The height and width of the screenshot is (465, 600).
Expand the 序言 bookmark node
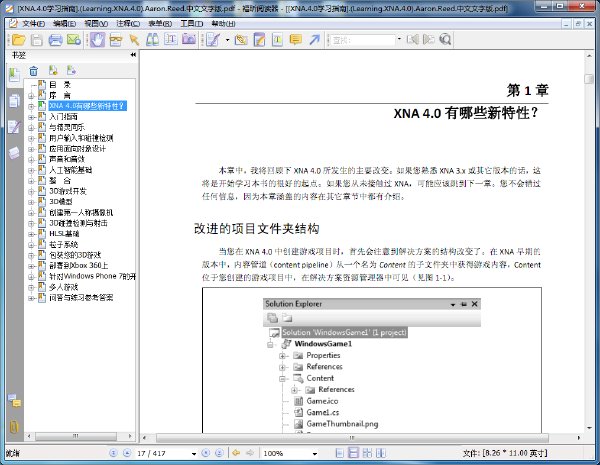click(31, 96)
